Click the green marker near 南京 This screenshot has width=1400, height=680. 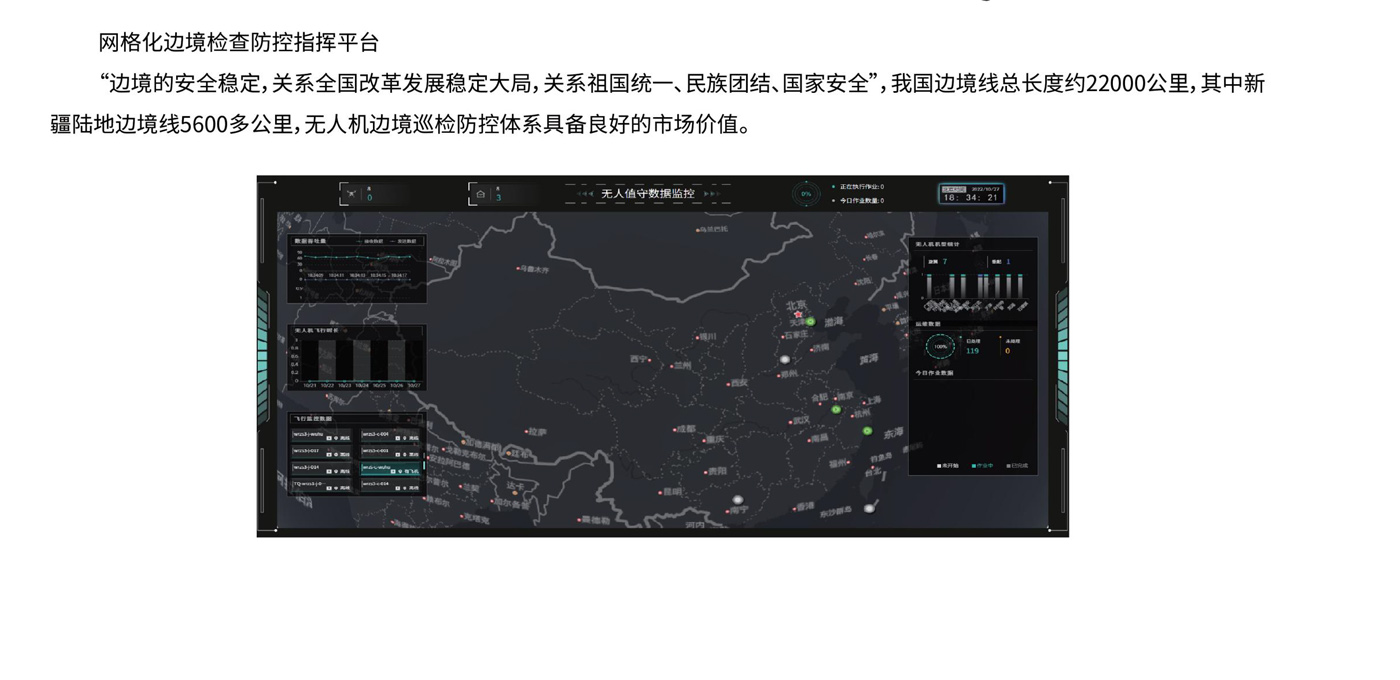coord(836,409)
